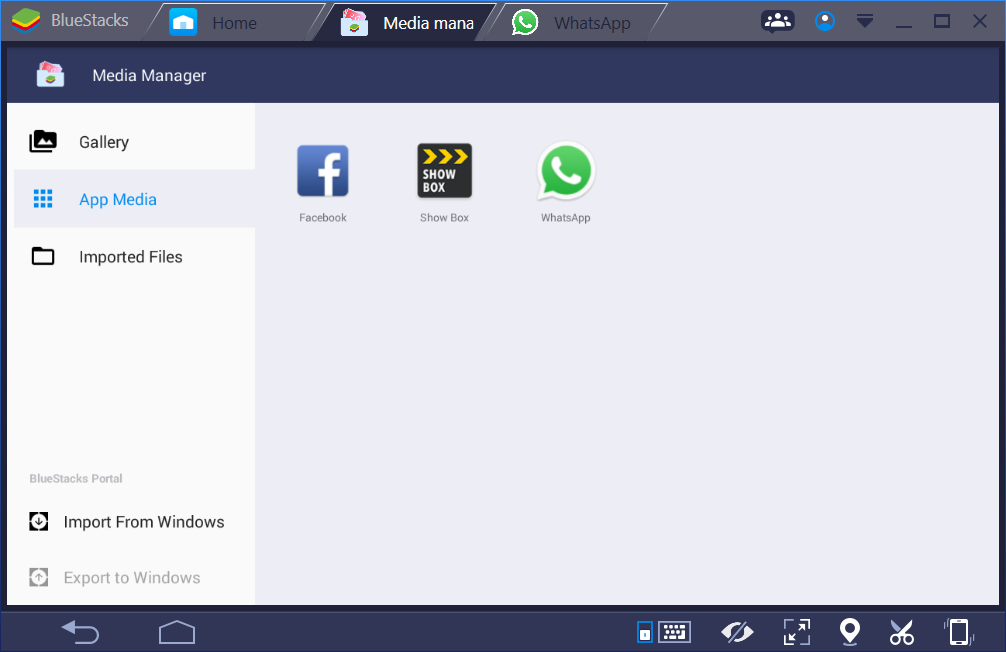Viewport: 1006px width, 652px height.
Task: Click the Android back arrow button
Action: [80, 632]
